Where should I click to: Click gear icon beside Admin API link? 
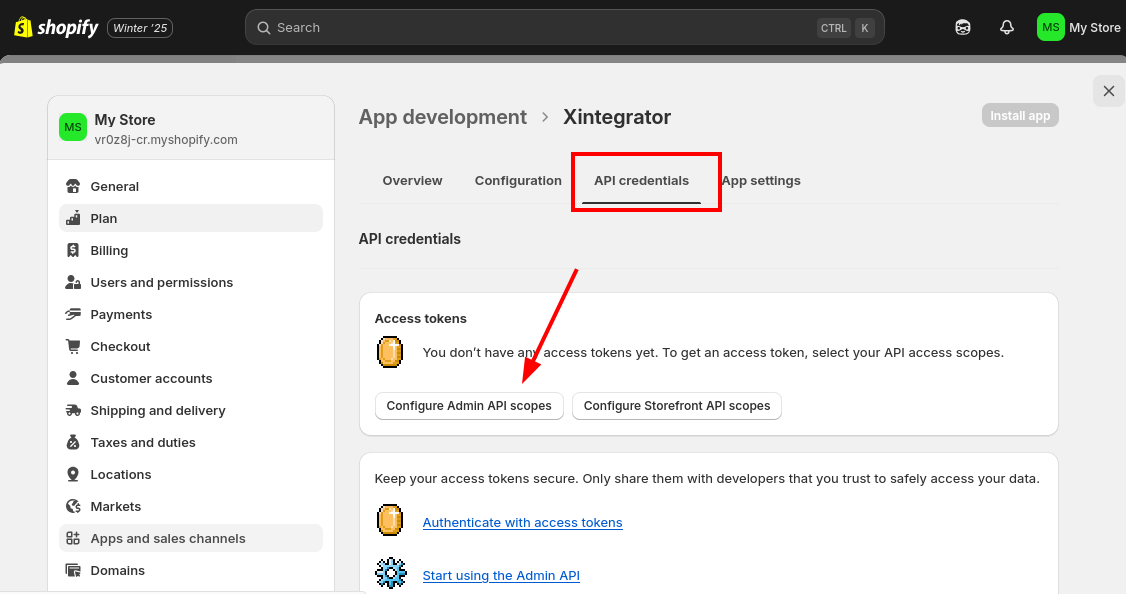391,573
